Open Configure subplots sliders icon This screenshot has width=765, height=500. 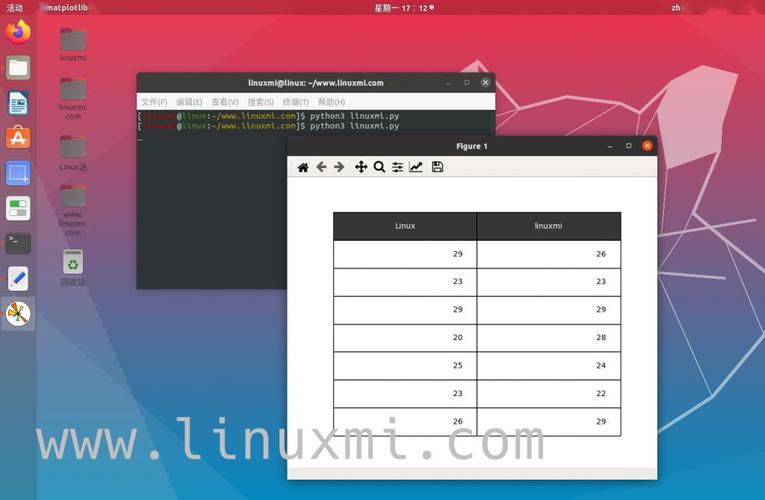click(398, 167)
